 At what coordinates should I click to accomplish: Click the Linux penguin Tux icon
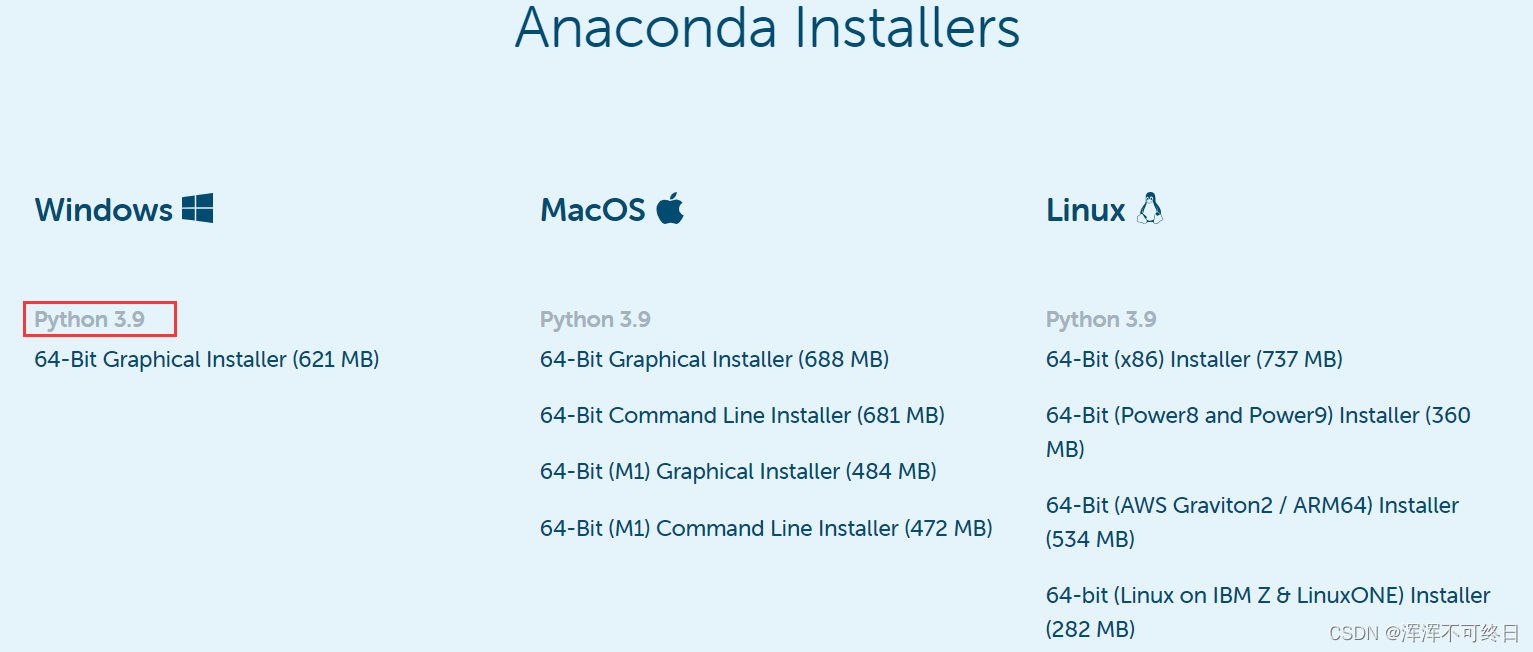point(1152,207)
